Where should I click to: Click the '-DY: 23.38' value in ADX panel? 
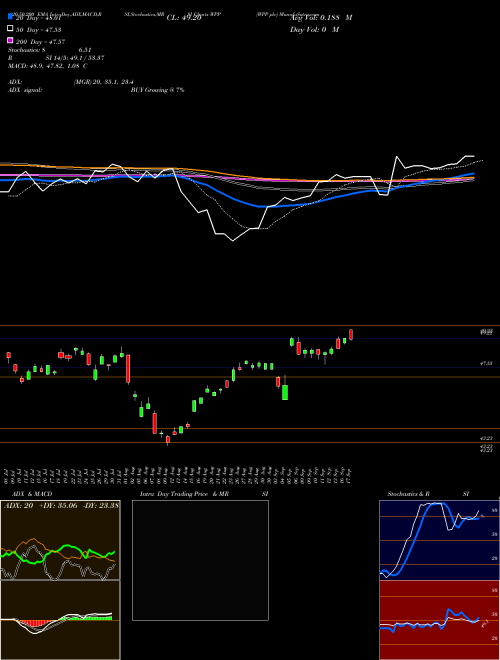point(101,505)
